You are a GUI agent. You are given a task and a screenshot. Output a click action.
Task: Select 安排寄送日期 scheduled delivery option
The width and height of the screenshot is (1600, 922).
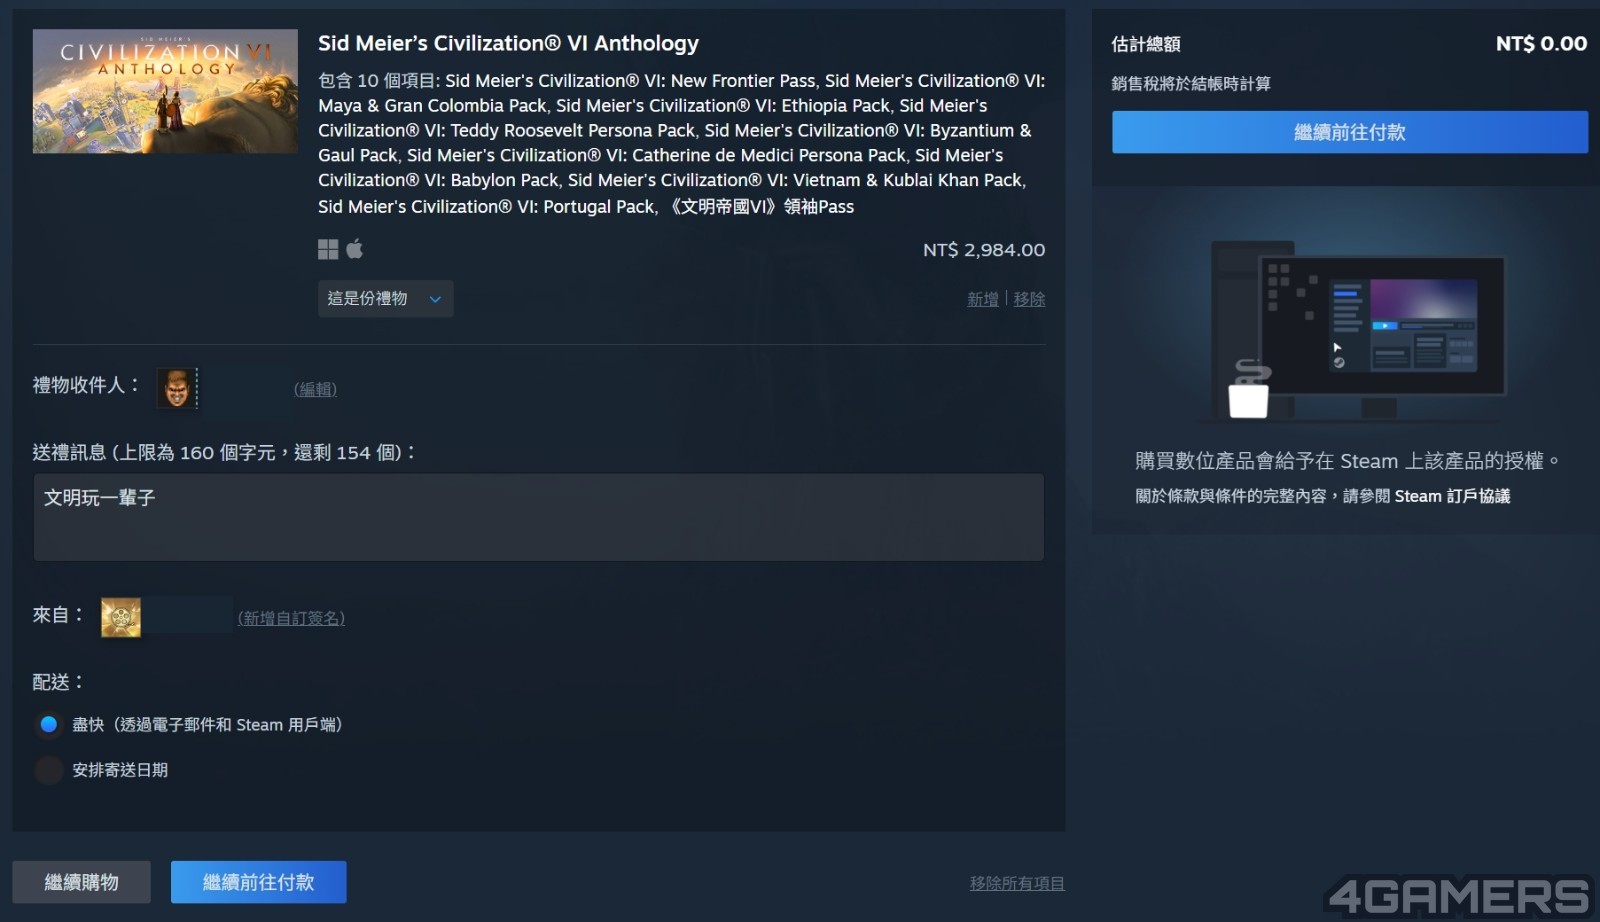(49, 770)
